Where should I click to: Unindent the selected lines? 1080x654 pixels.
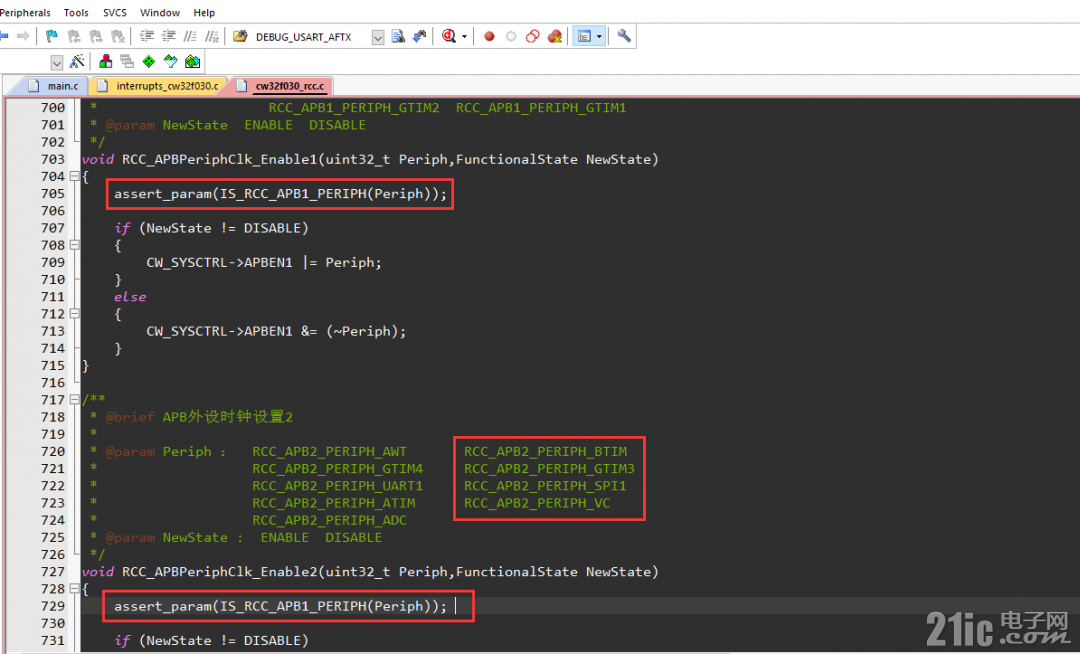(x=169, y=36)
